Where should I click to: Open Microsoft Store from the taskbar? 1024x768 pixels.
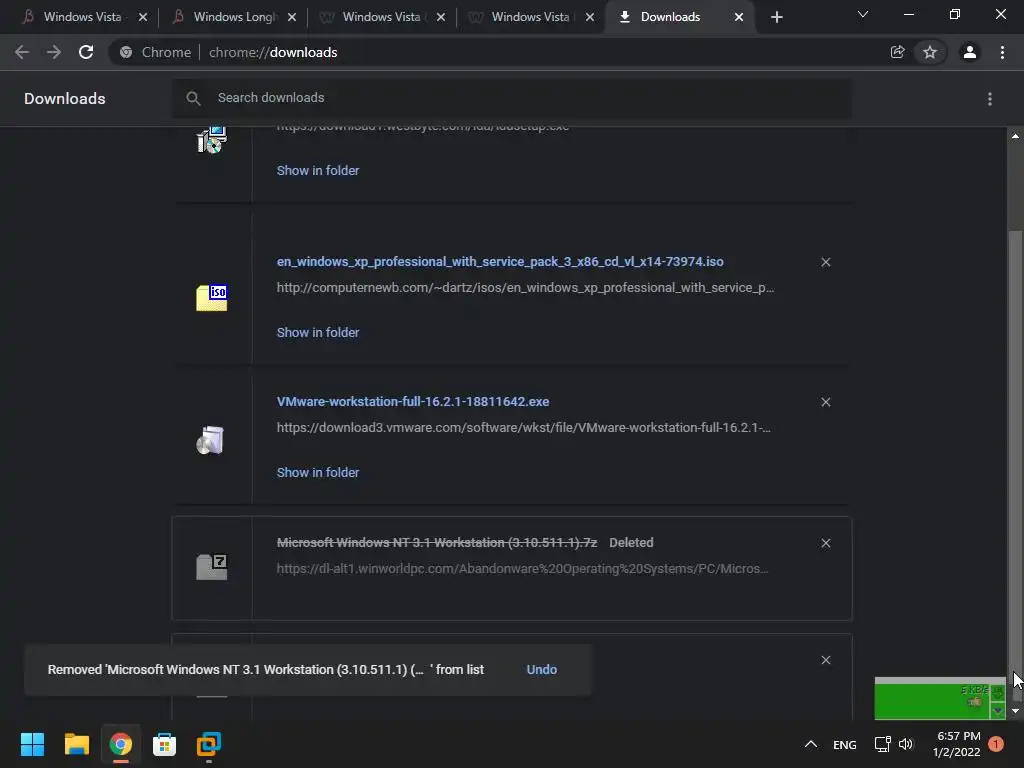165,744
